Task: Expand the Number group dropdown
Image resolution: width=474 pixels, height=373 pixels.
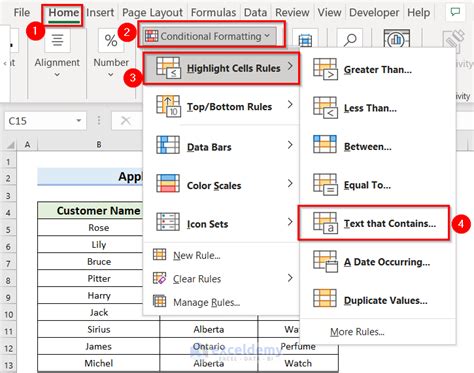Action: (x=111, y=75)
